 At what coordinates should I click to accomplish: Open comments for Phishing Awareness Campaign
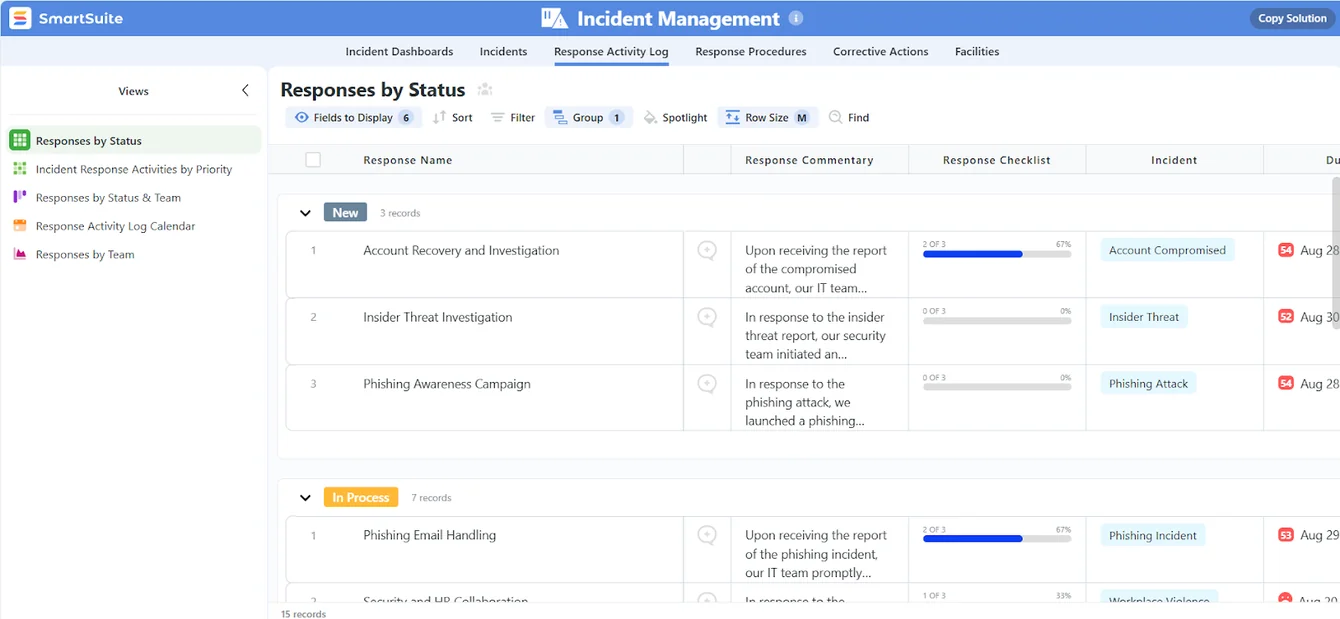(x=707, y=384)
